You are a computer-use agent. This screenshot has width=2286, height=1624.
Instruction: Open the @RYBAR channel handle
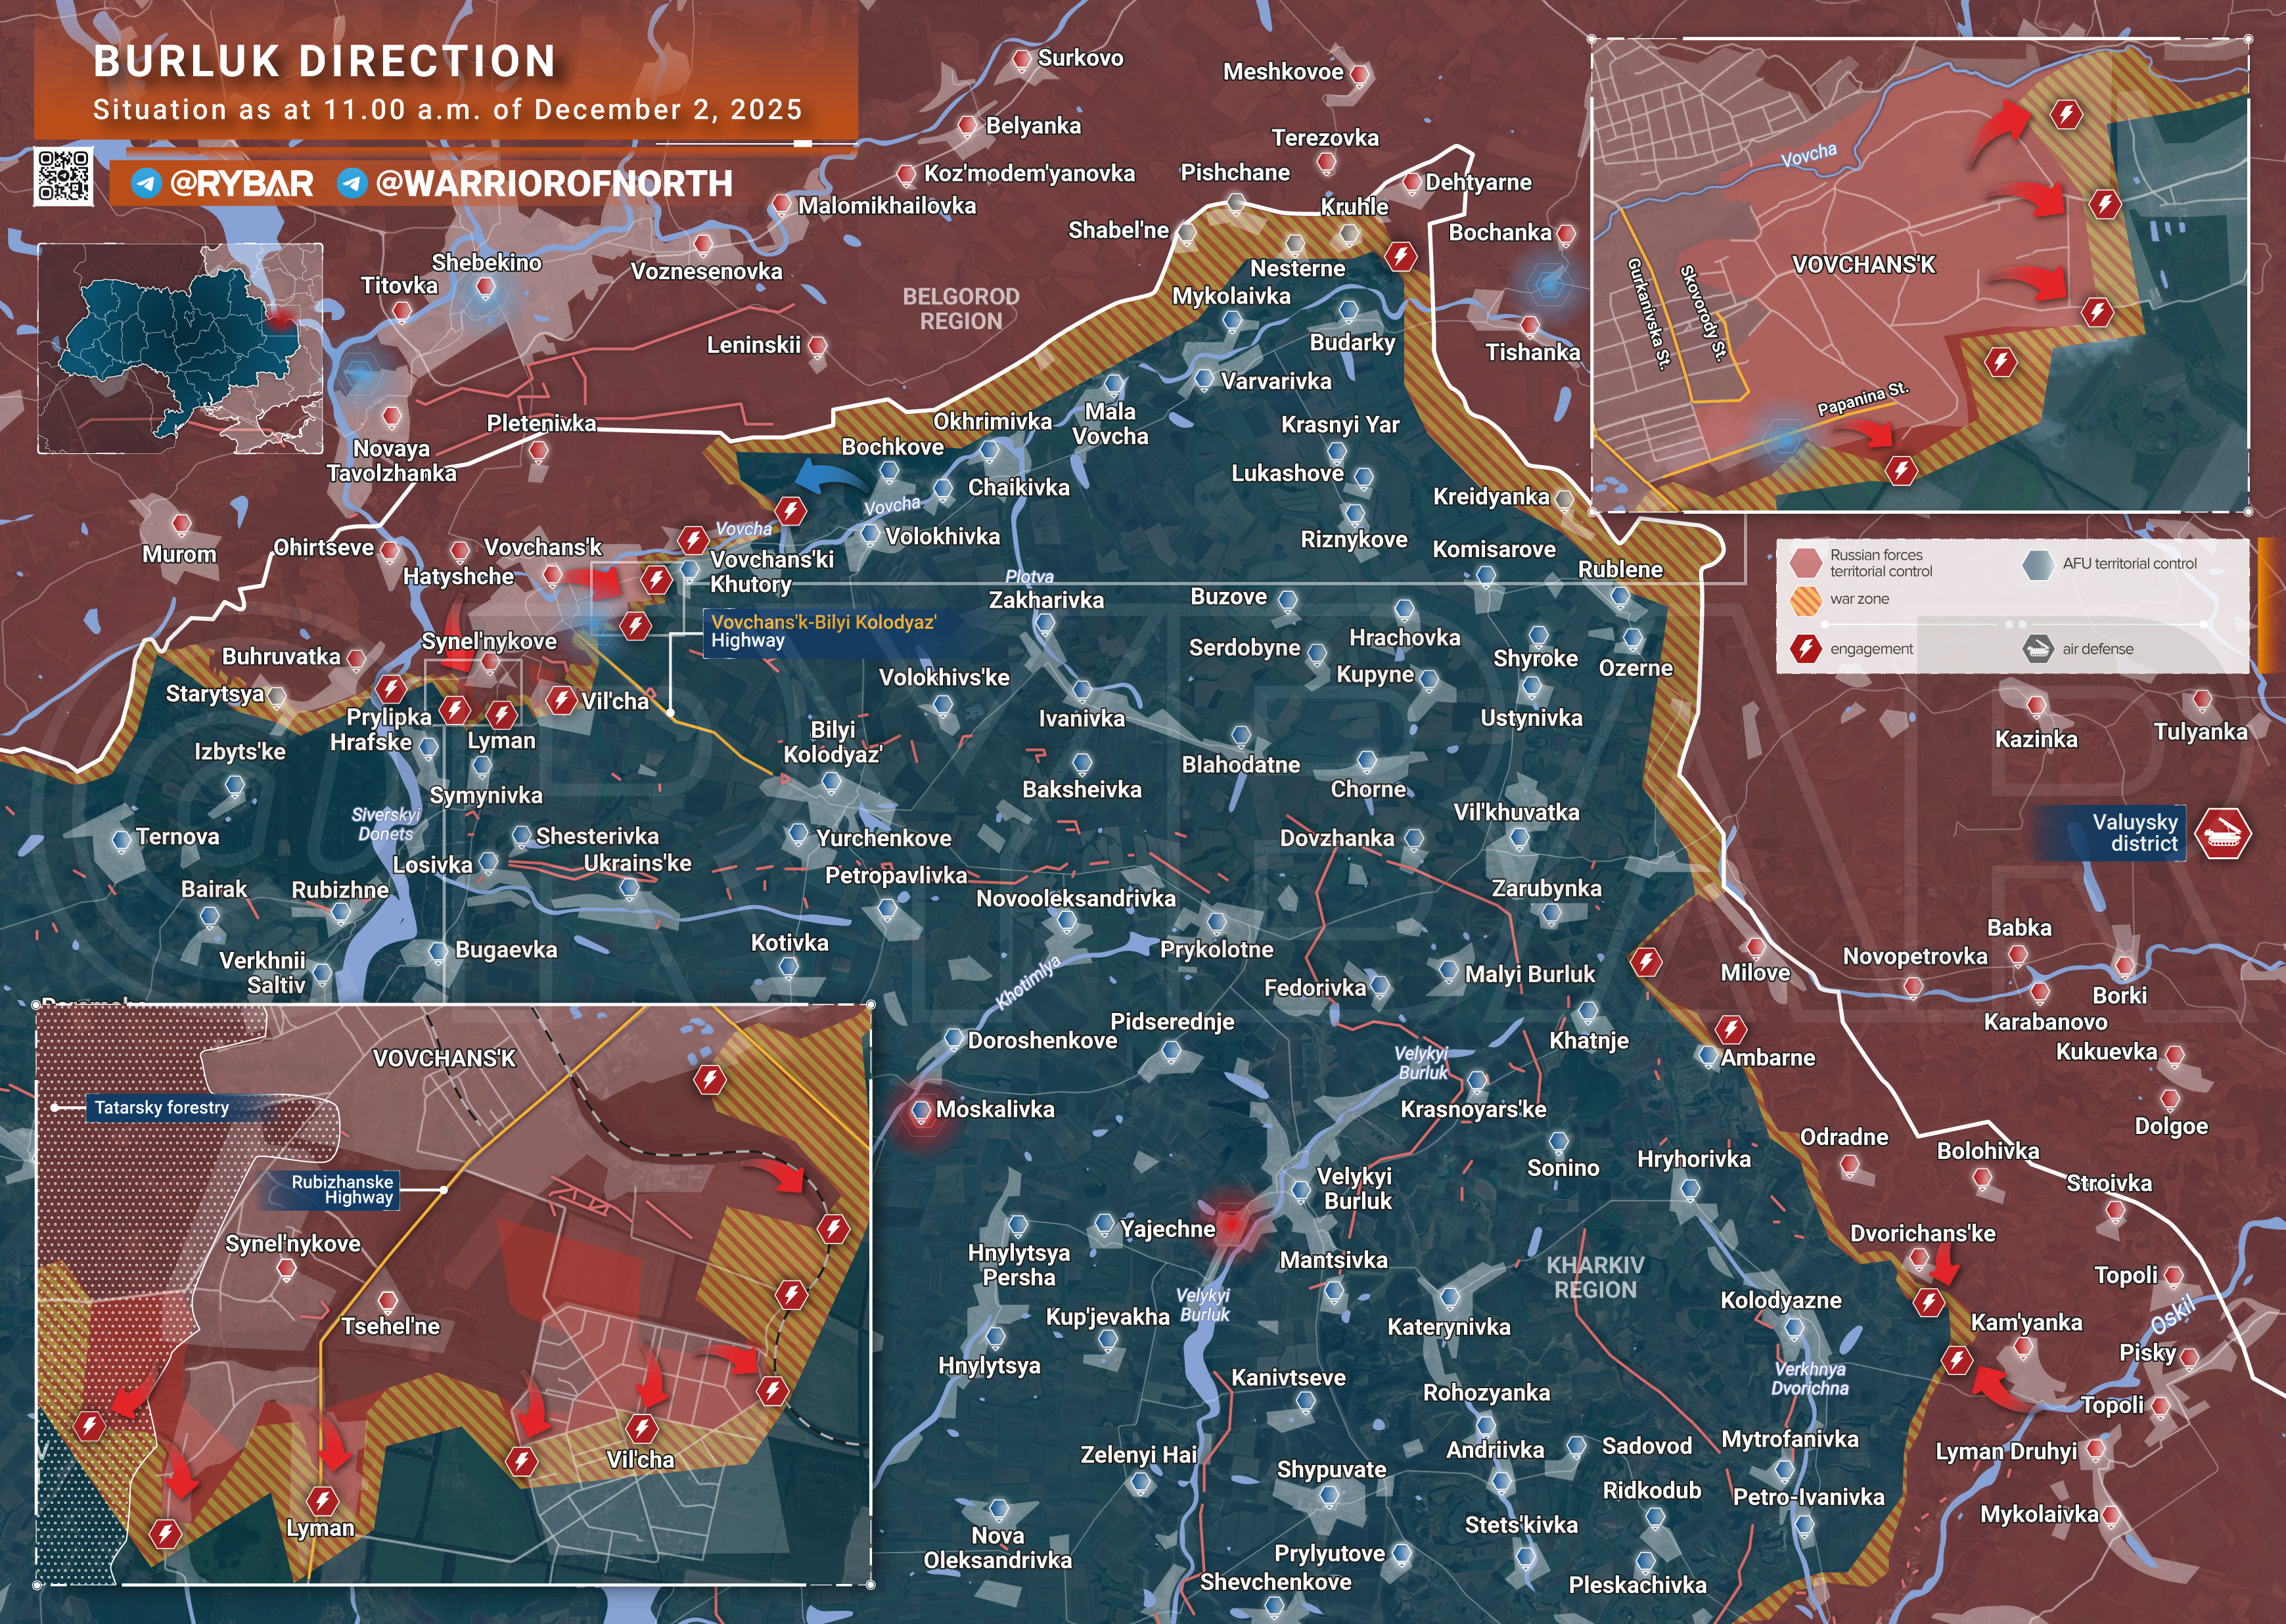click(241, 184)
